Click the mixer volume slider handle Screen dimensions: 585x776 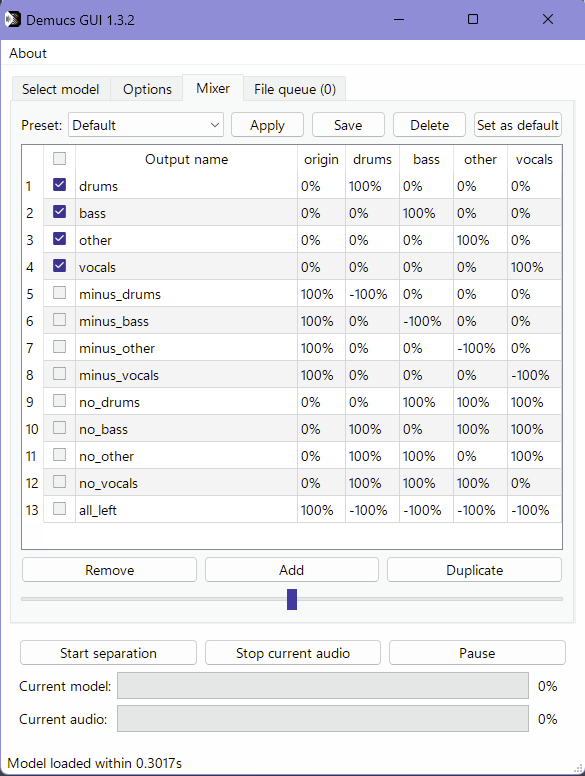[292, 599]
